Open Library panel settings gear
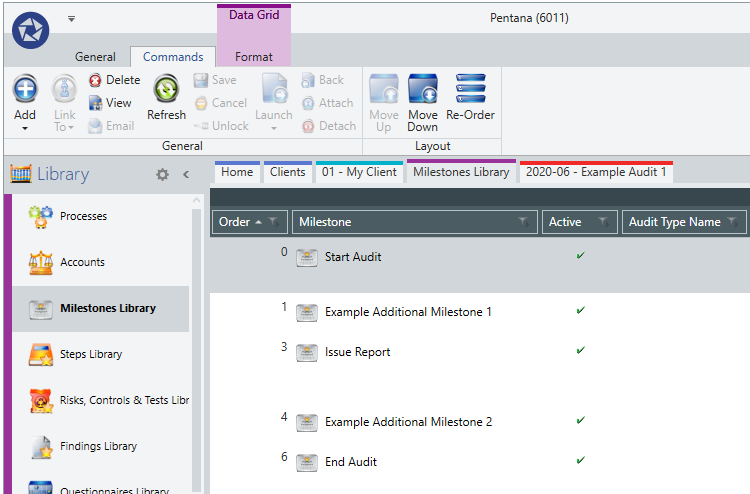The height and width of the screenshot is (494, 750). click(x=163, y=175)
